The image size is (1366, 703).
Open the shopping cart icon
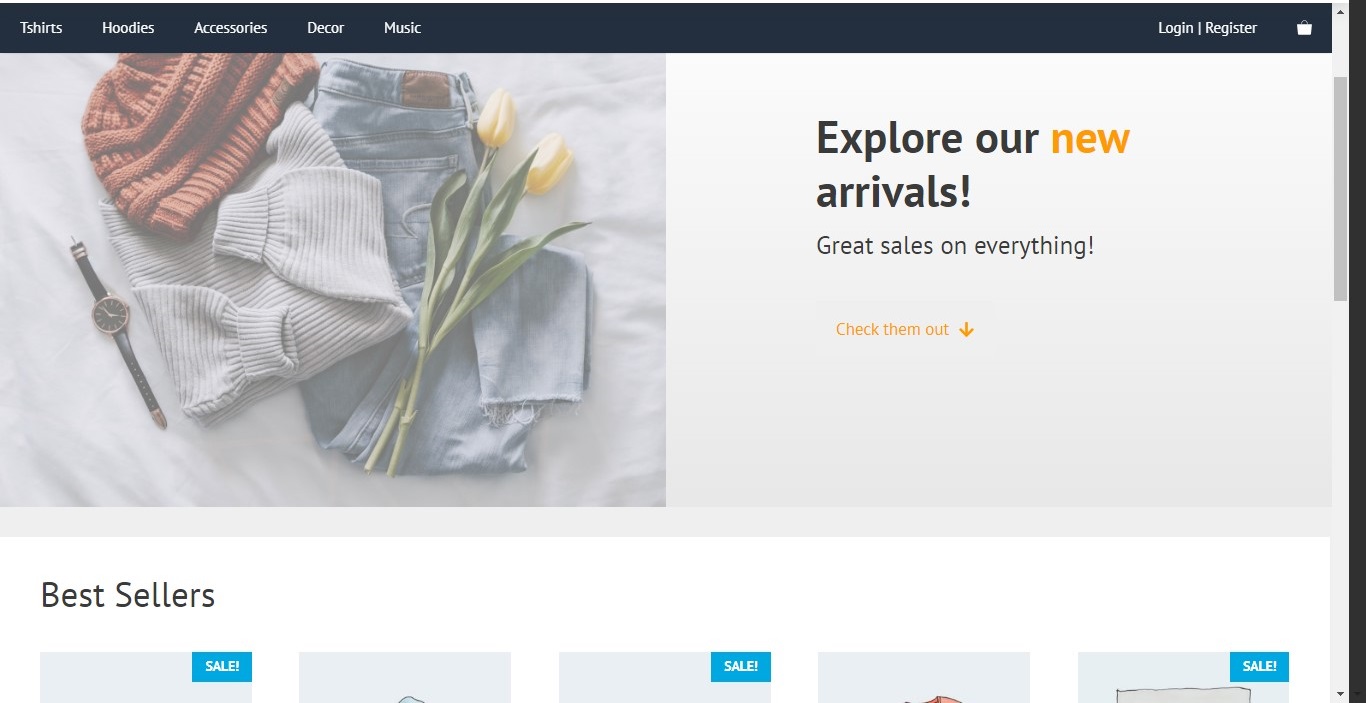click(x=1304, y=28)
